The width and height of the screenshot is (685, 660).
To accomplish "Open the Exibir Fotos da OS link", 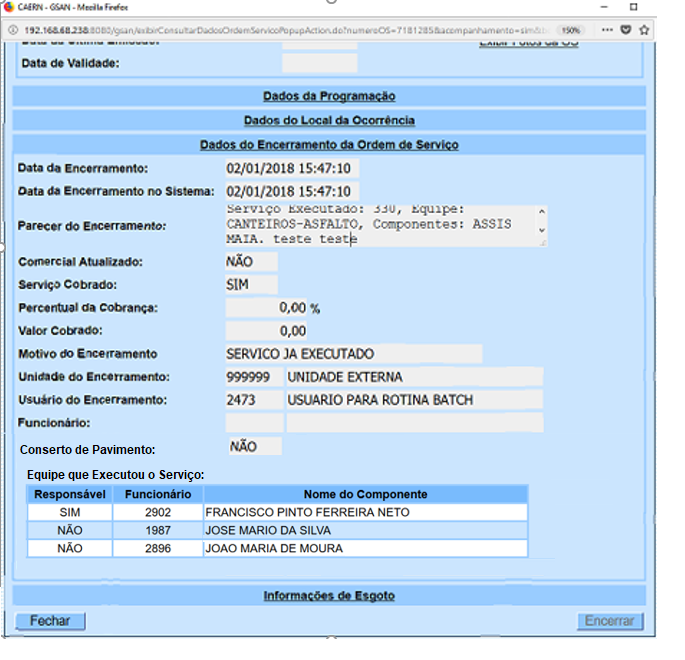I will (529, 42).
